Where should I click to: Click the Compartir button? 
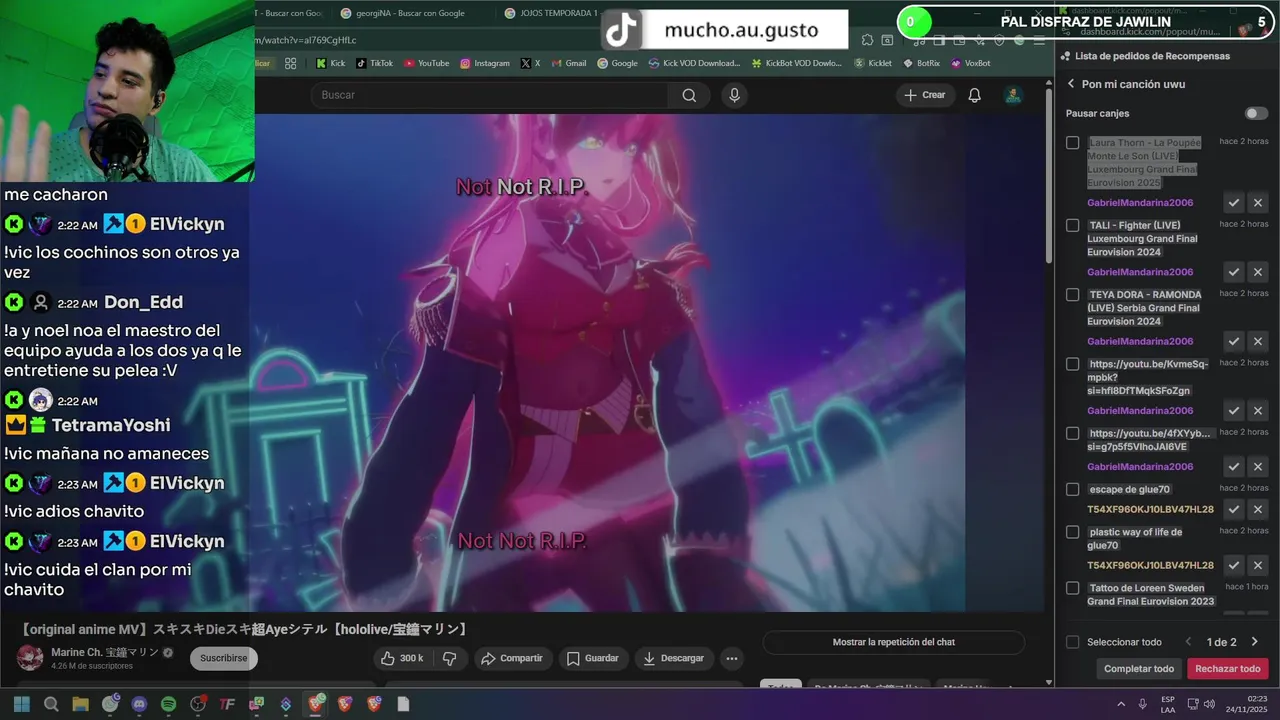click(x=512, y=658)
